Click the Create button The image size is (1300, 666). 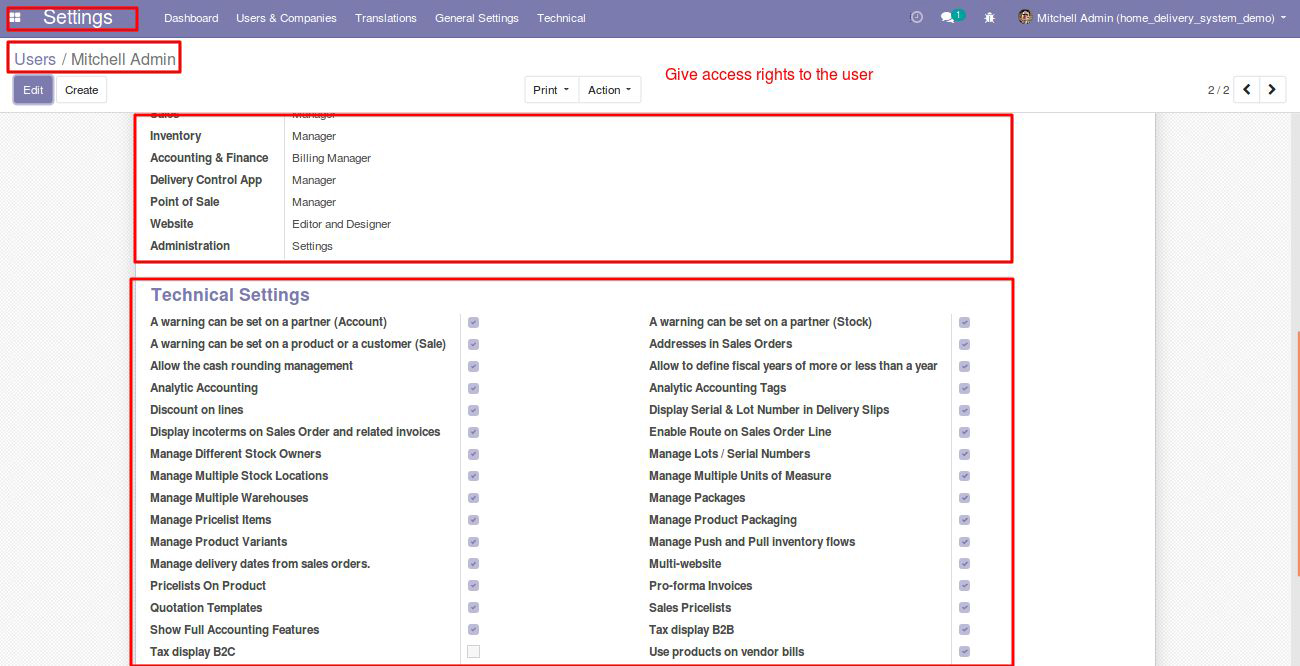click(x=81, y=90)
